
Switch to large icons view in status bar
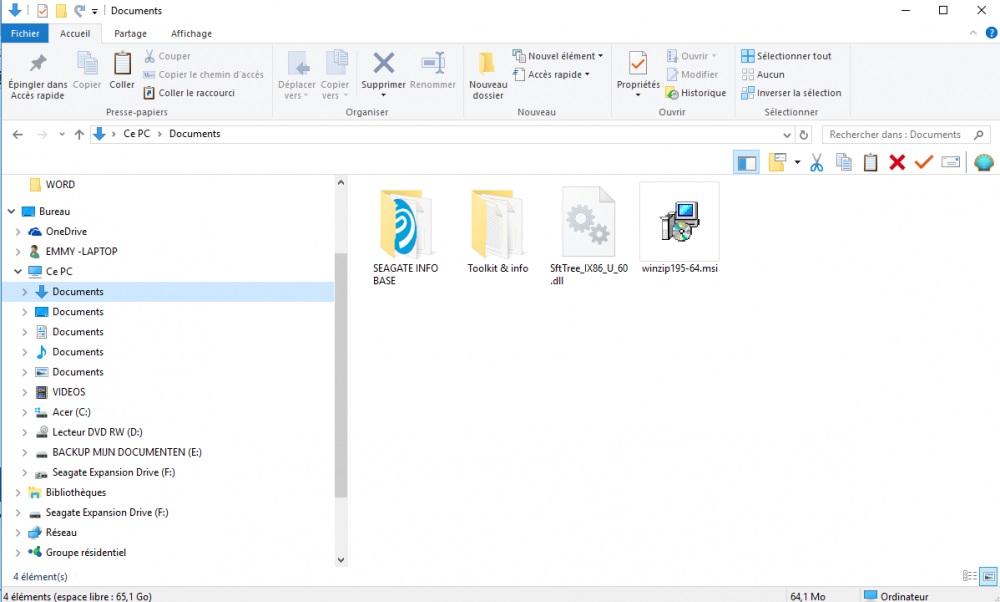(989, 576)
